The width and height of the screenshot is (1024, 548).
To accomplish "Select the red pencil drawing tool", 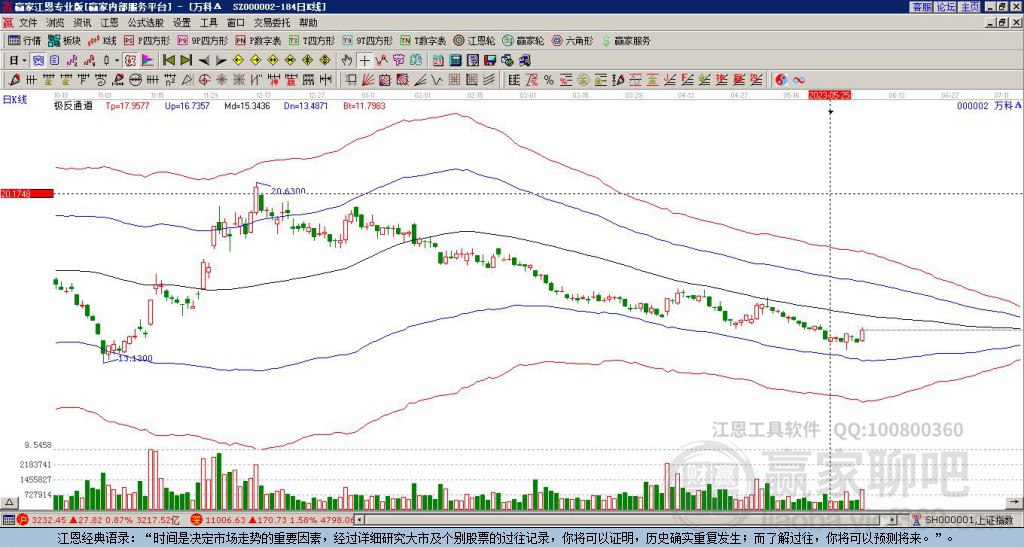I will (x=14, y=80).
